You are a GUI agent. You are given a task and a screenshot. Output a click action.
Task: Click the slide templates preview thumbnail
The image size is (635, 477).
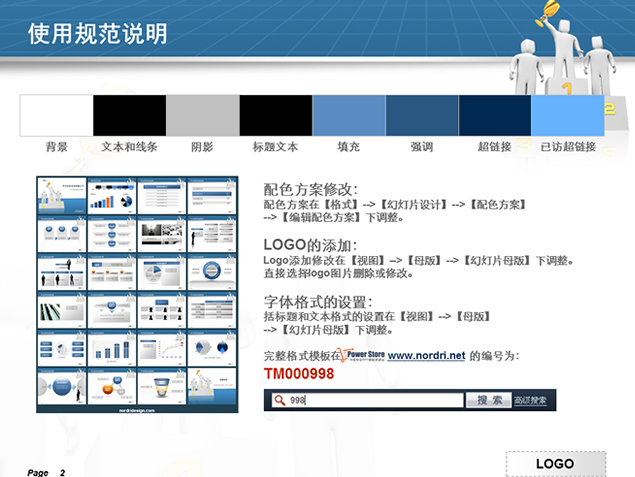pyautogui.click(x=137, y=294)
